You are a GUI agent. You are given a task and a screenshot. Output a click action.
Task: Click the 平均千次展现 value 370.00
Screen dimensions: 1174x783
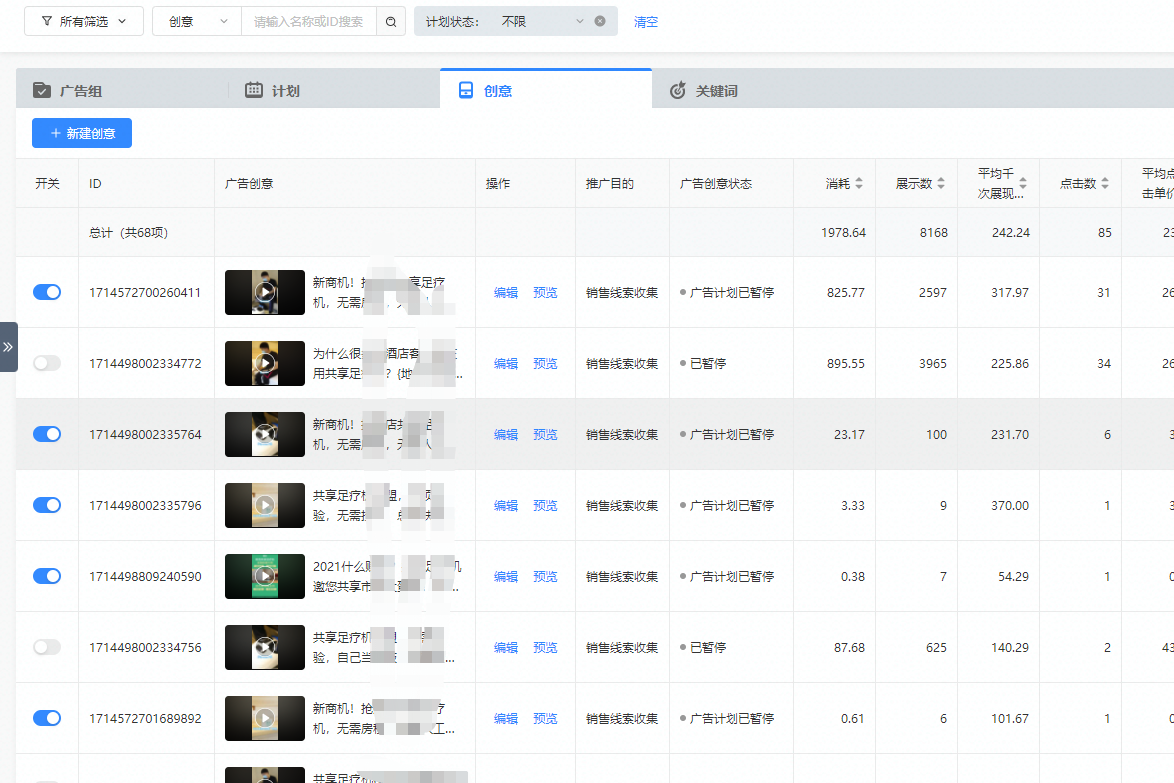coord(1010,506)
